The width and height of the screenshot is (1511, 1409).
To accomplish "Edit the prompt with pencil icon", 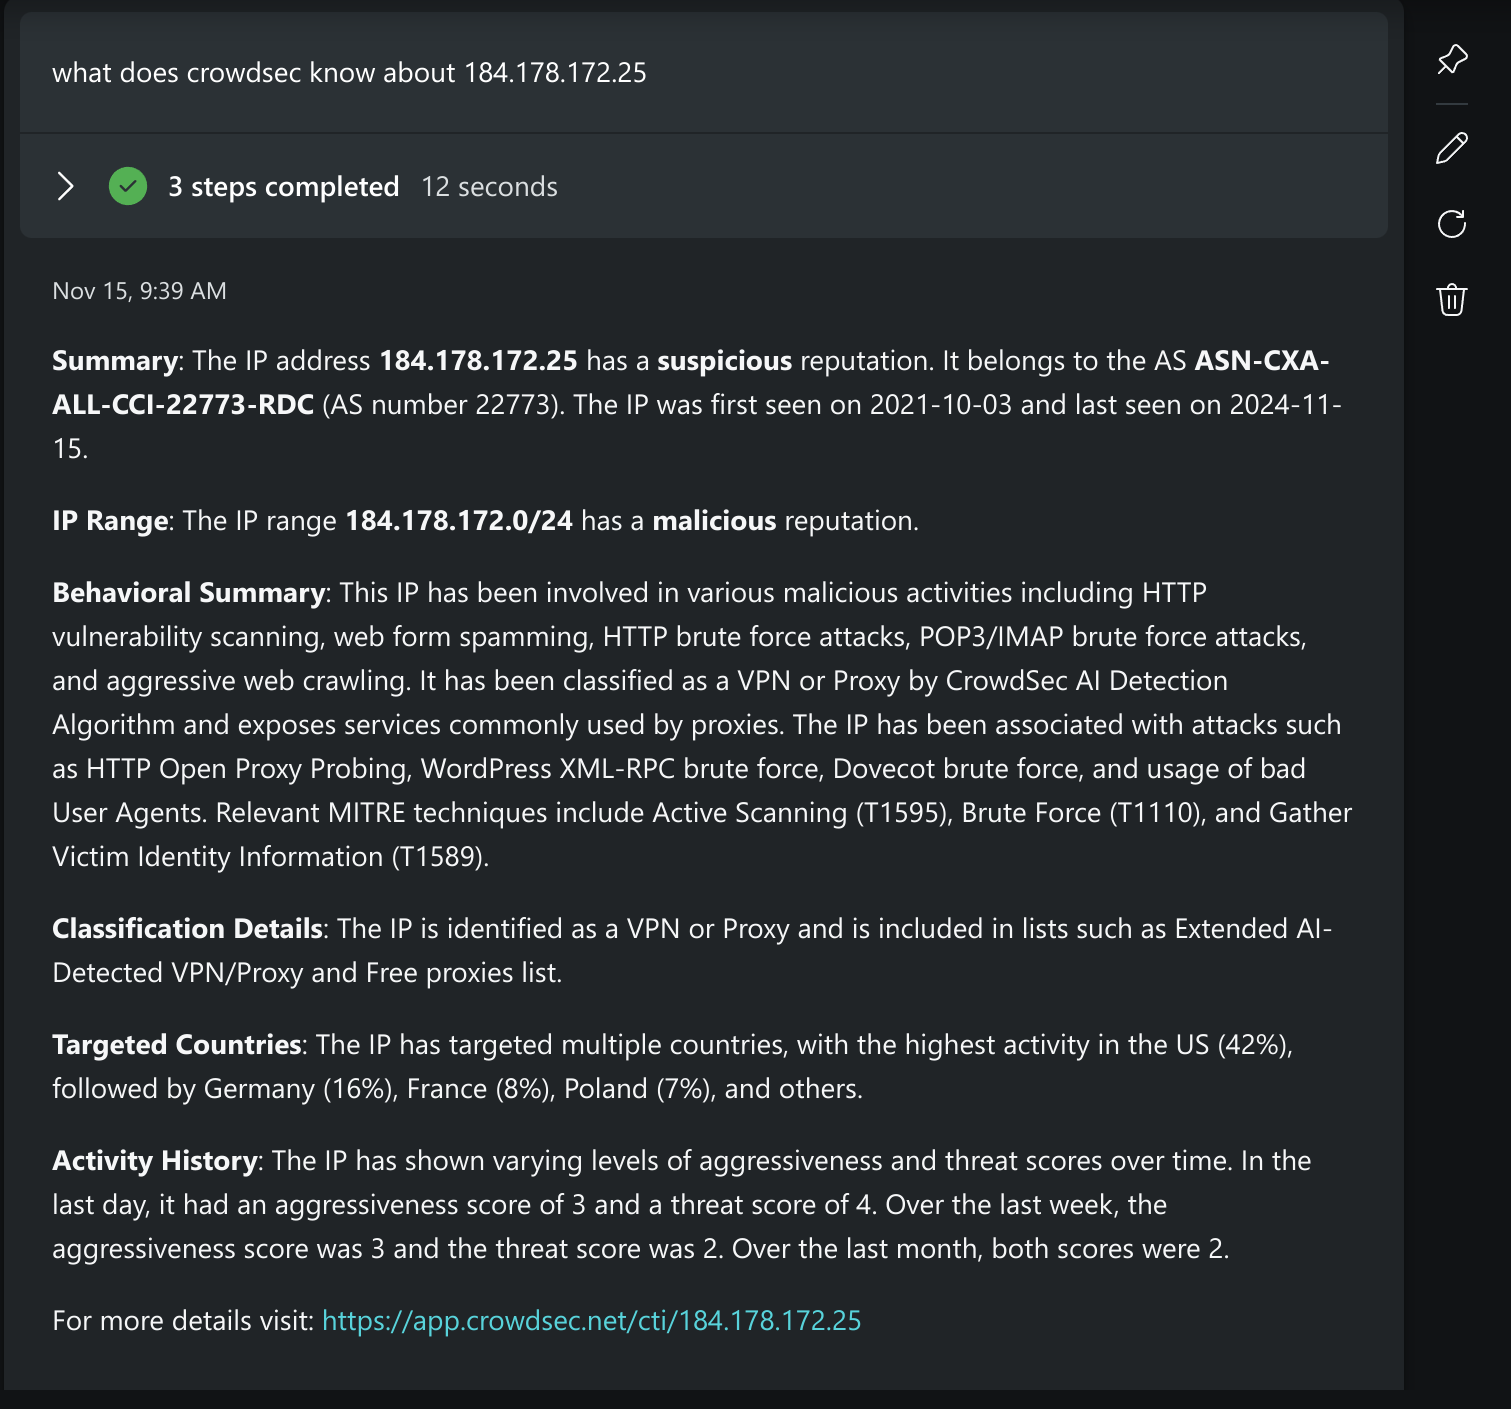I will pyautogui.click(x=1451, y=148).
